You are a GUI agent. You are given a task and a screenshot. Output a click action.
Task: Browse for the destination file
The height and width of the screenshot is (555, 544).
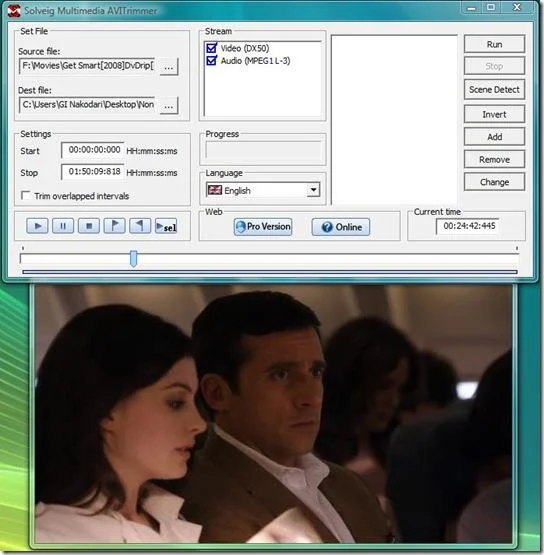click(169, 105)
